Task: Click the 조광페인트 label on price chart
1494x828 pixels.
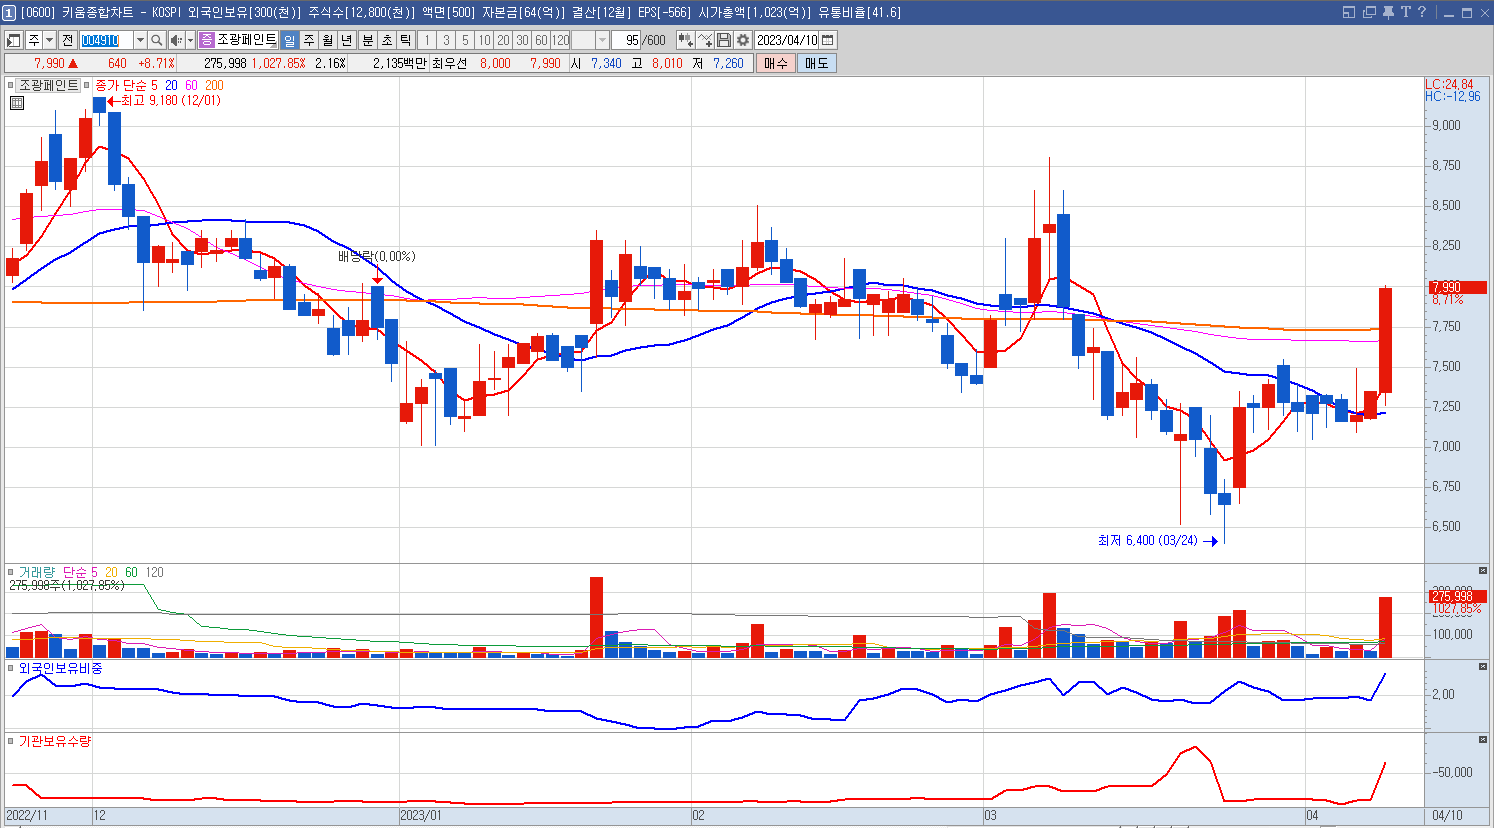Action: pyautogui.click(x=48, y=85)
